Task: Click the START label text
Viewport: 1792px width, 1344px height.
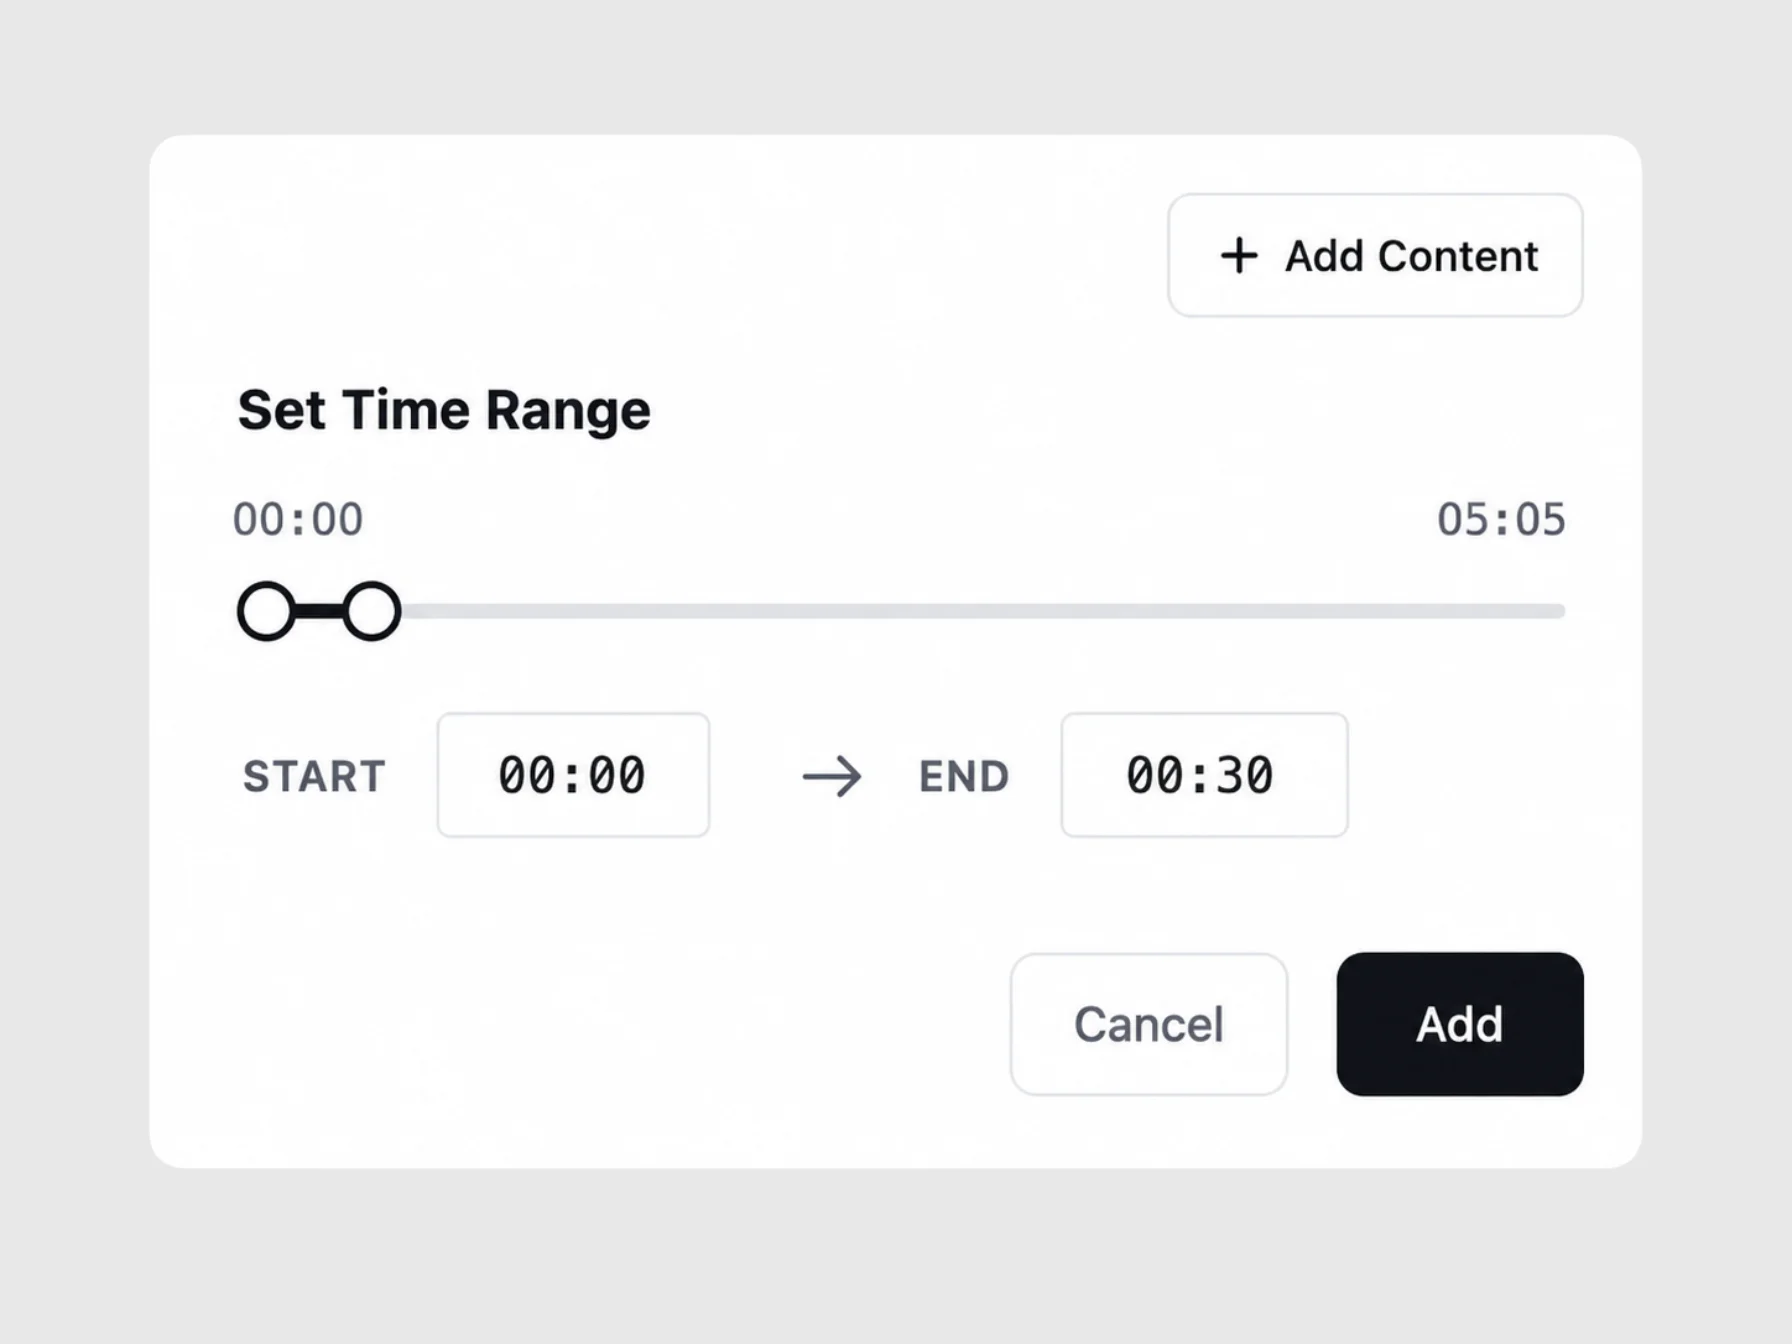Action: click(314, 776)
